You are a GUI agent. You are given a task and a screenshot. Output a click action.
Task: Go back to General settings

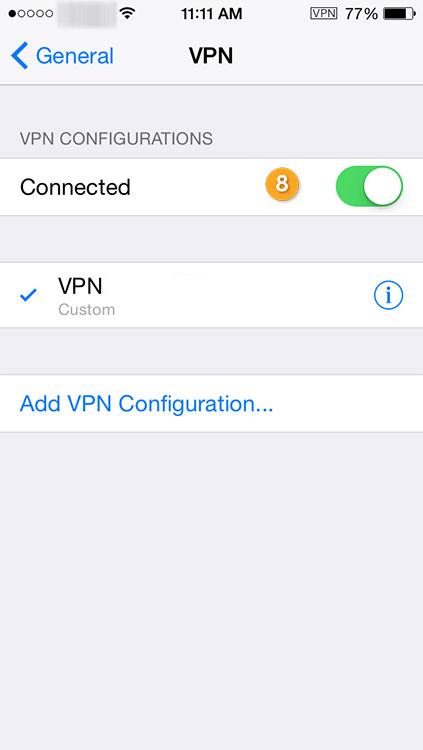[62, 56]
